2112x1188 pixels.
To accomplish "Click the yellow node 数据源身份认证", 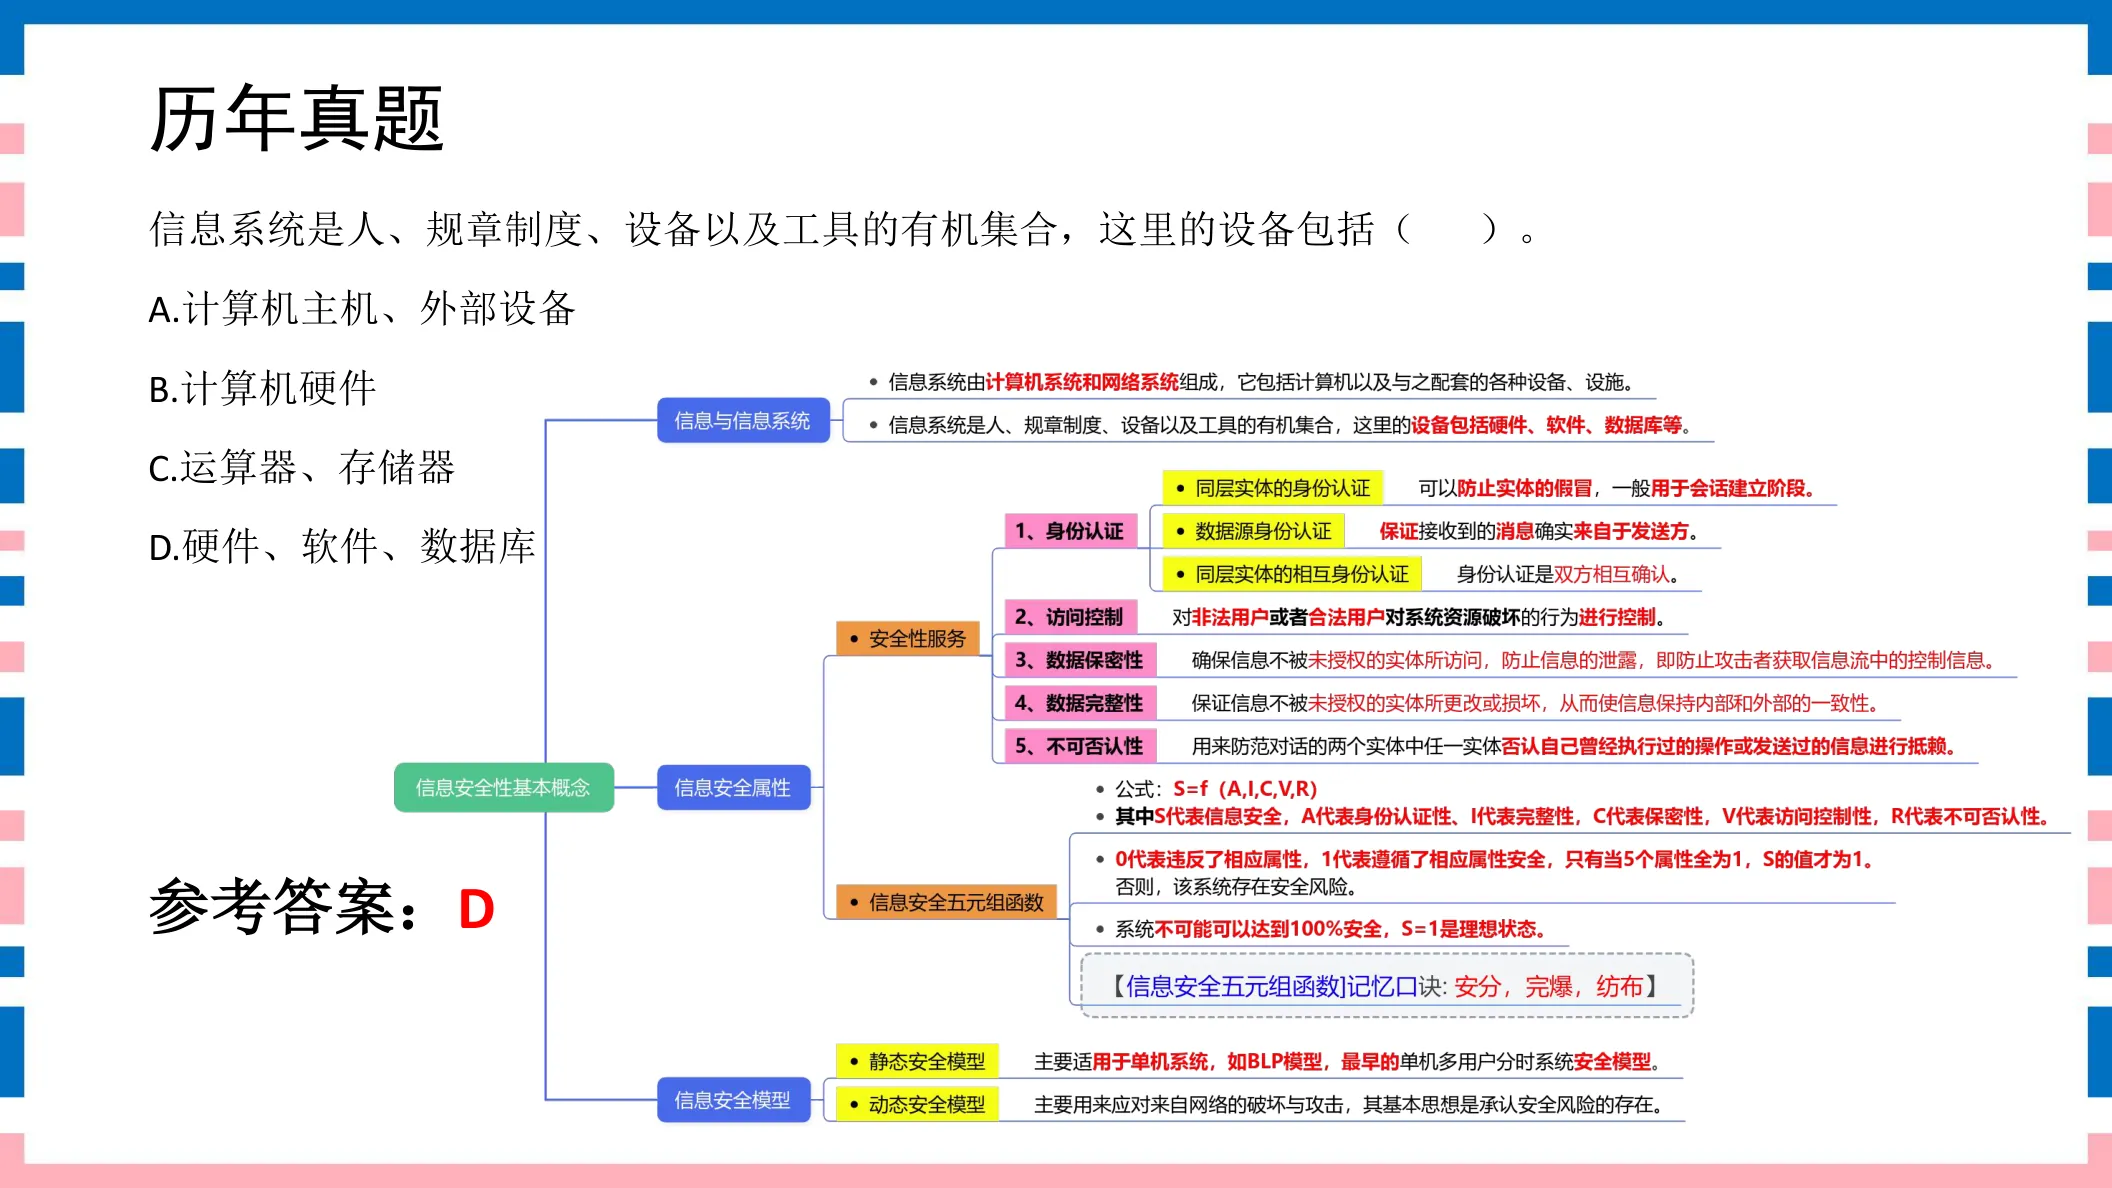I will pyautogui.click(x=1254, y=531).
